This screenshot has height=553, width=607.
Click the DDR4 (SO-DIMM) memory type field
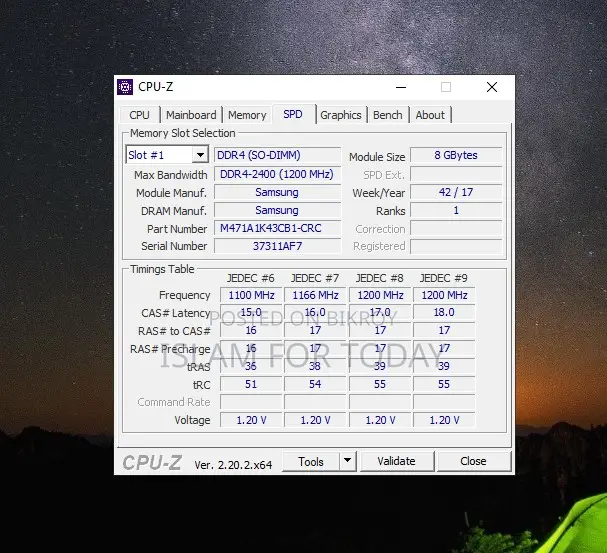(278, 155)
